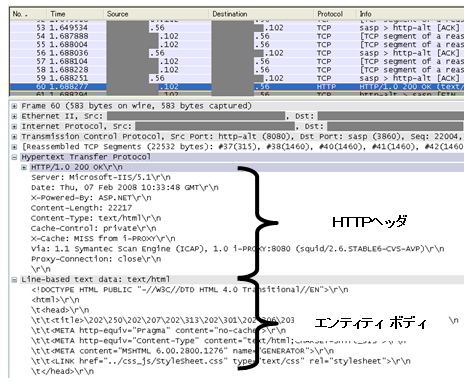Screen dimensions: 471x384
Task: Sort packets by No. column header
Action: [28, 14]
